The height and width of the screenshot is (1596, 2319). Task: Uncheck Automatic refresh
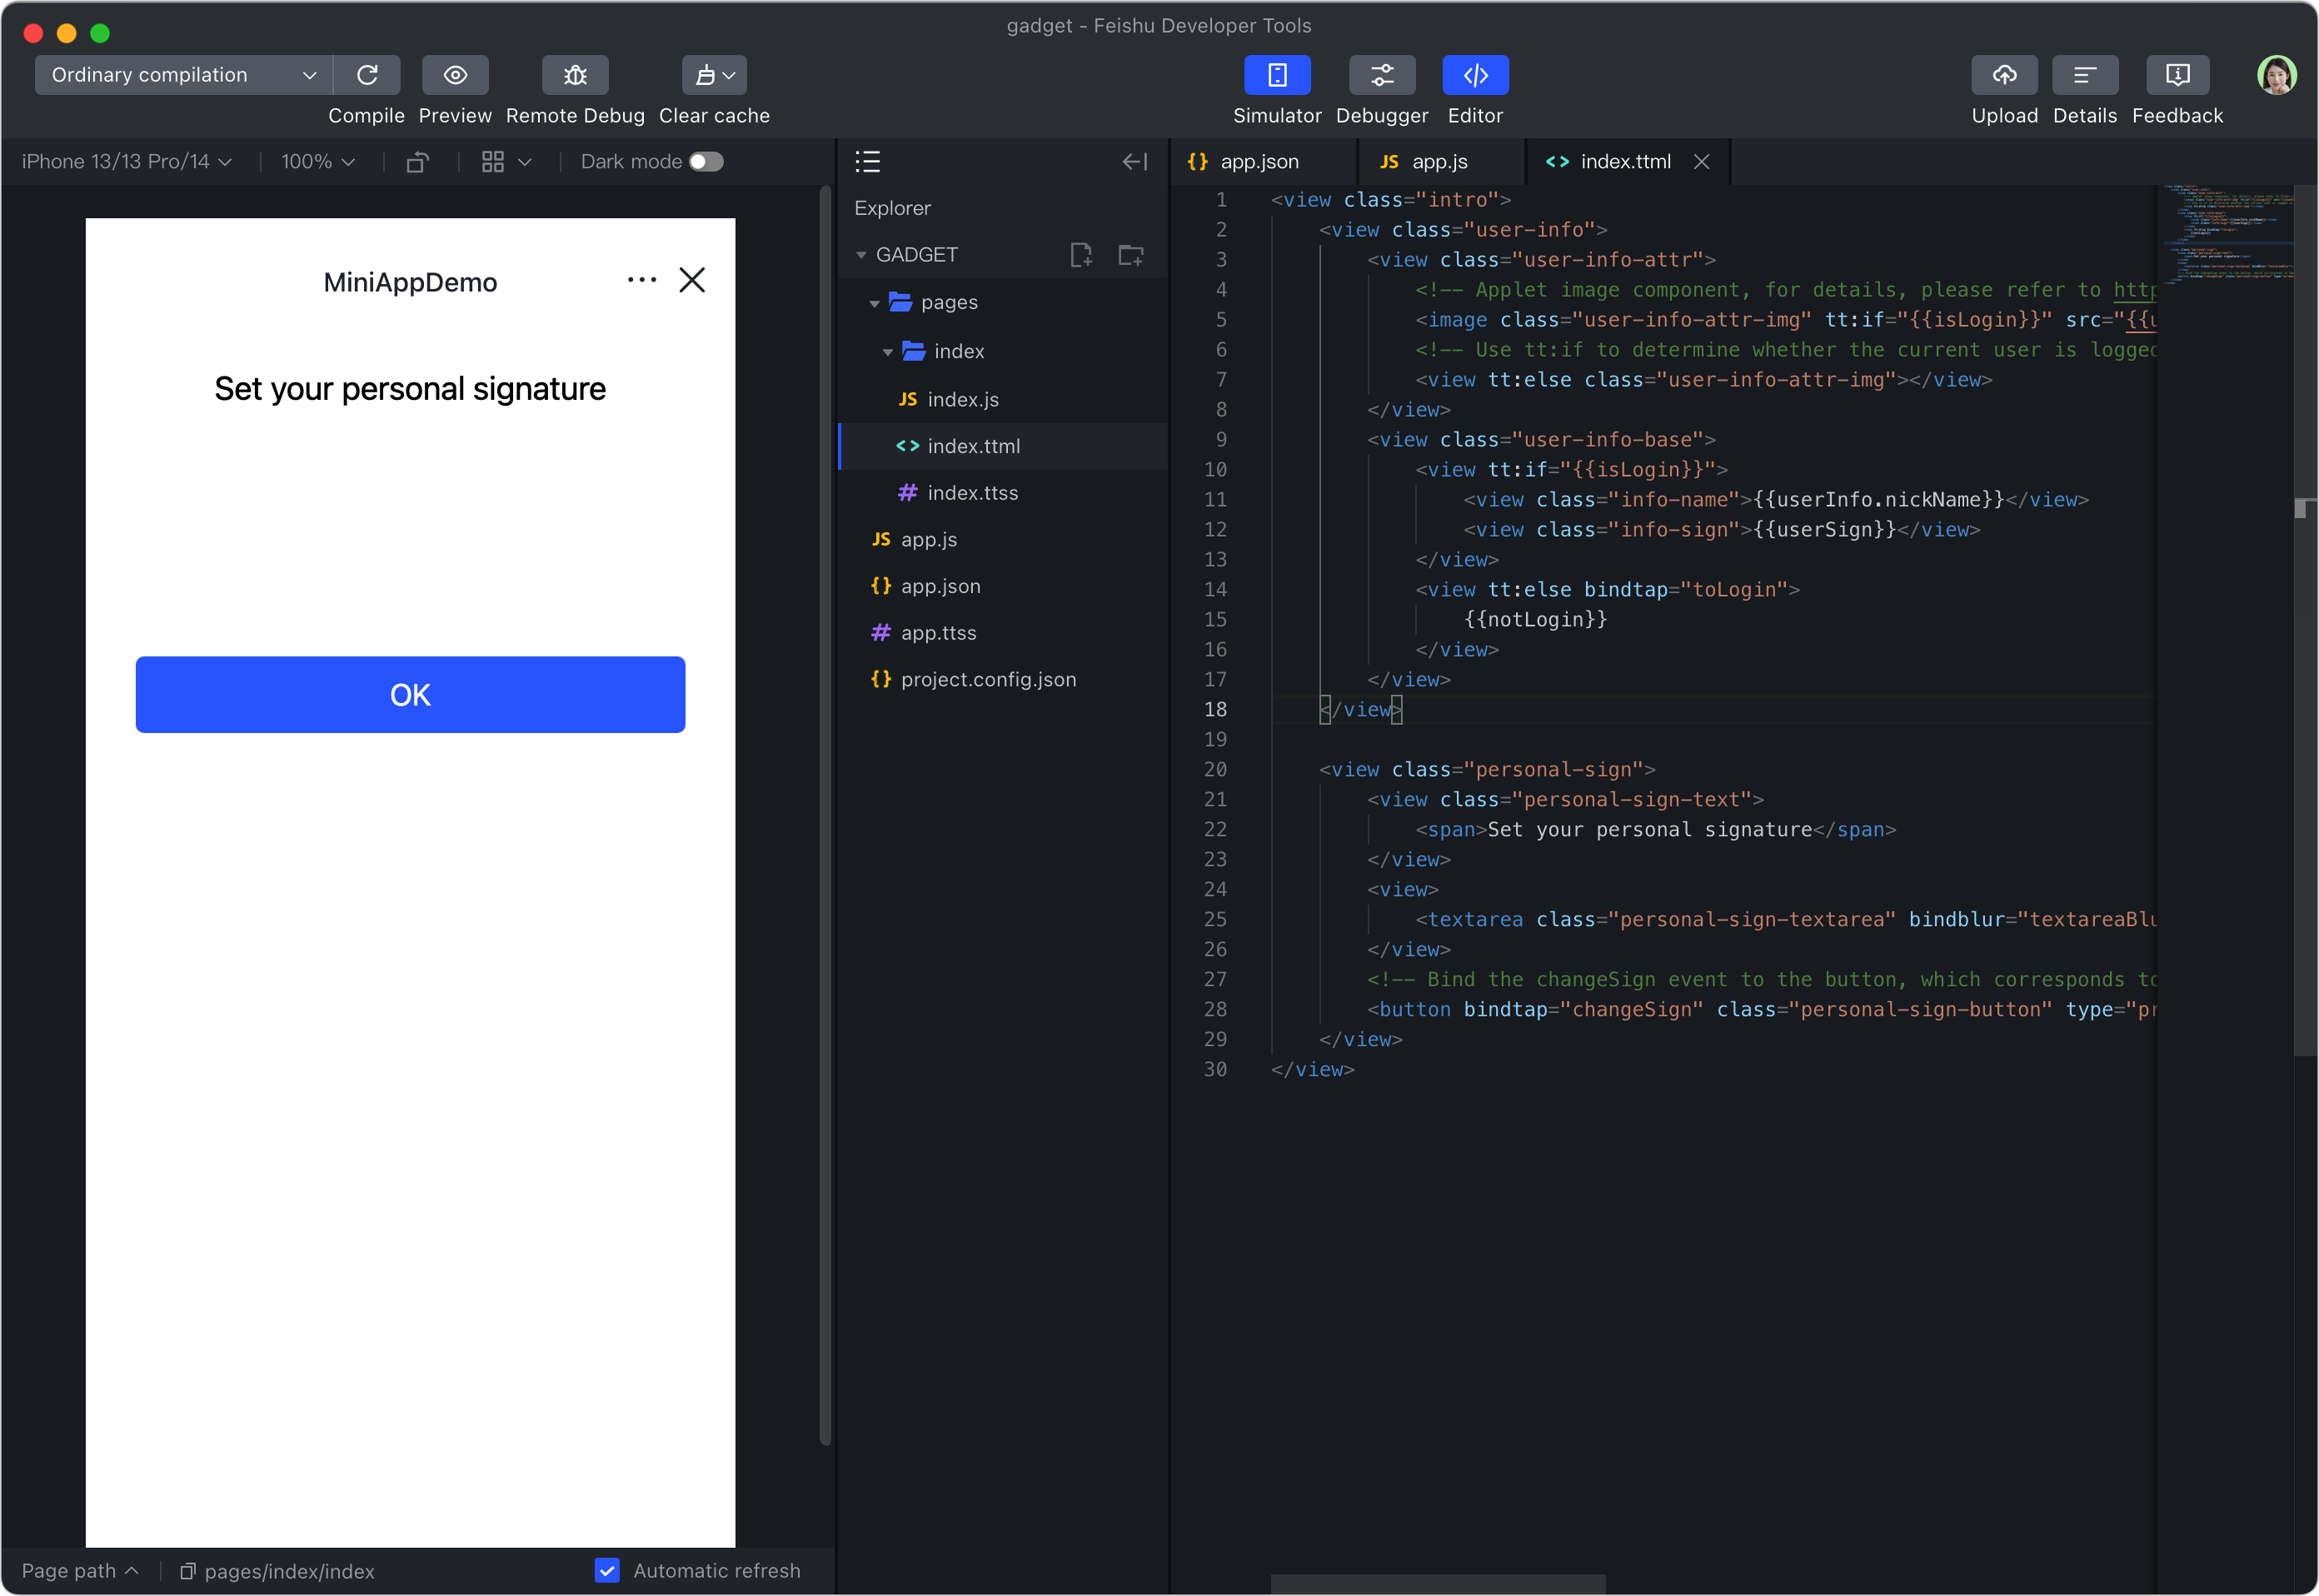click(x=607, y=1570)
